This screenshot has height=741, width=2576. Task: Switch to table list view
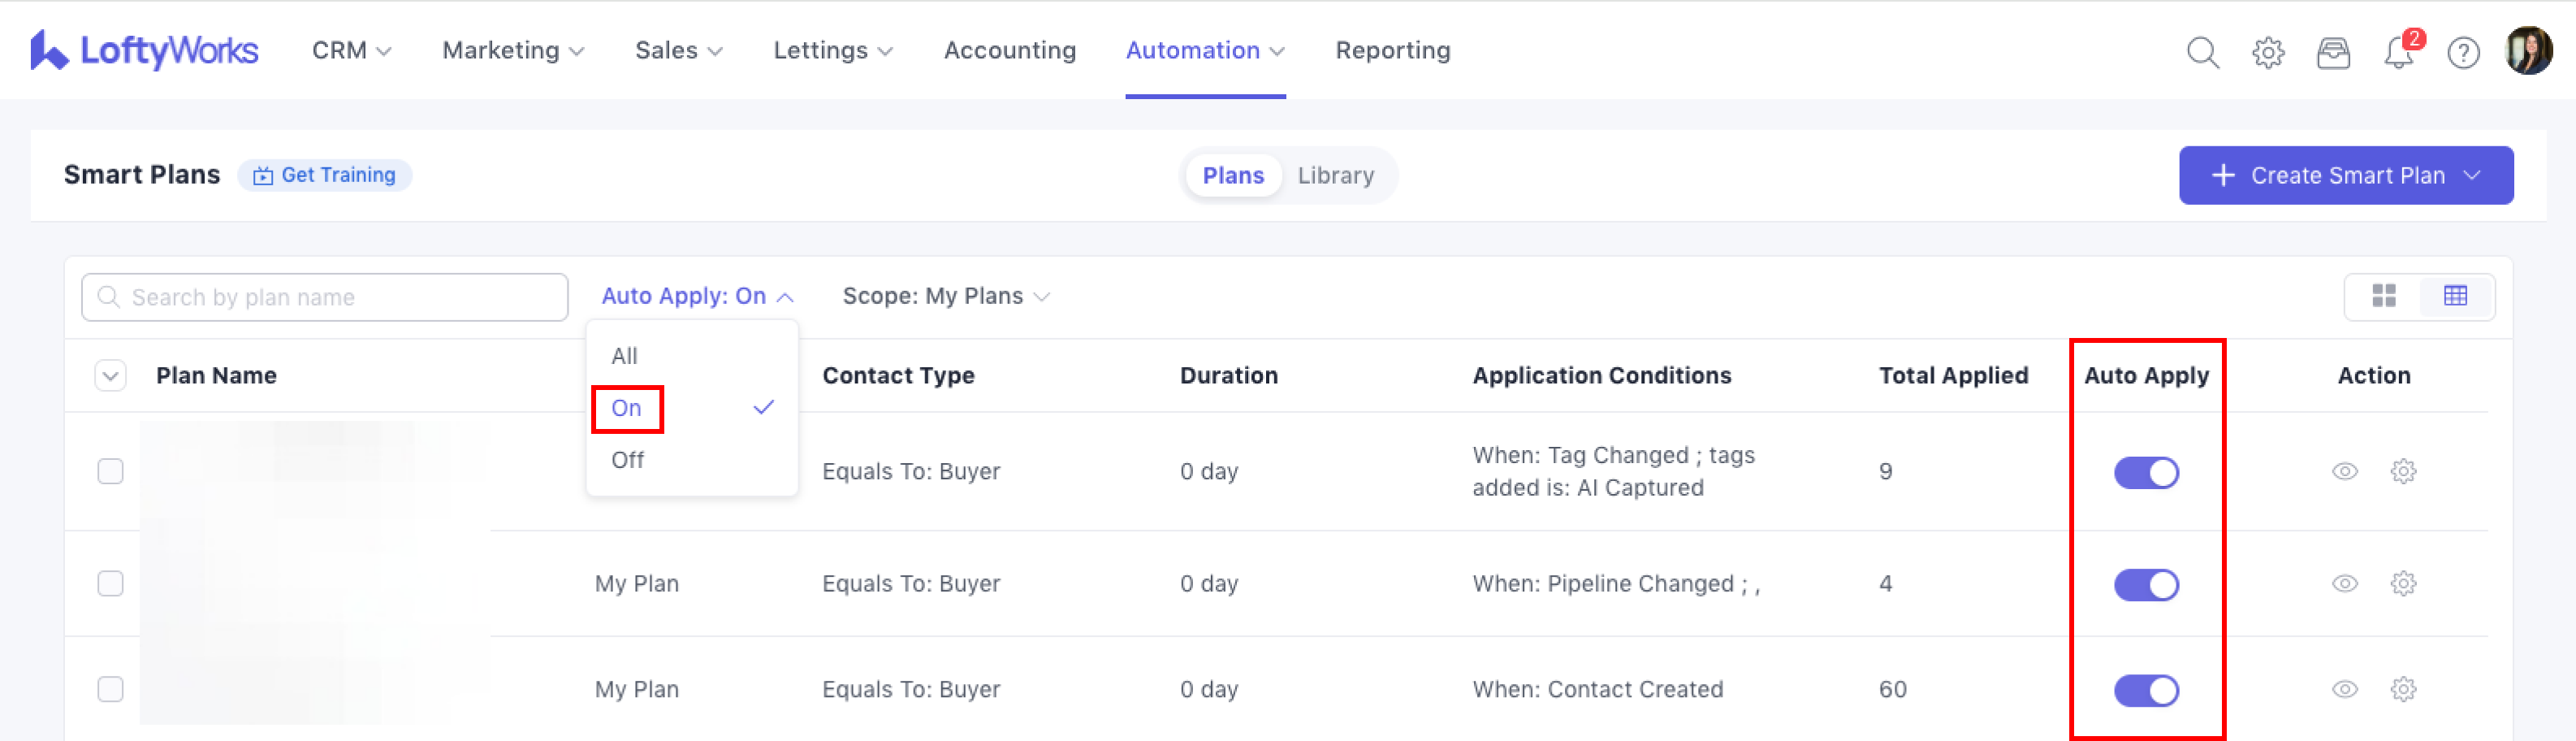click(2455, 296)
